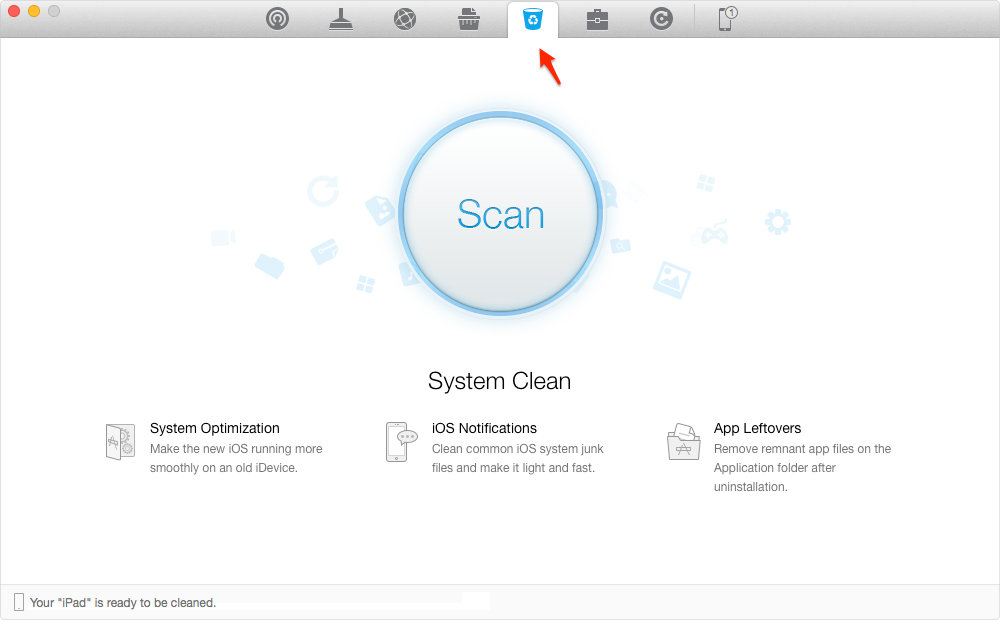Viewport: 1000px width, 620px height.
Task: Click the System Clean title
Action: pos(499,381)
